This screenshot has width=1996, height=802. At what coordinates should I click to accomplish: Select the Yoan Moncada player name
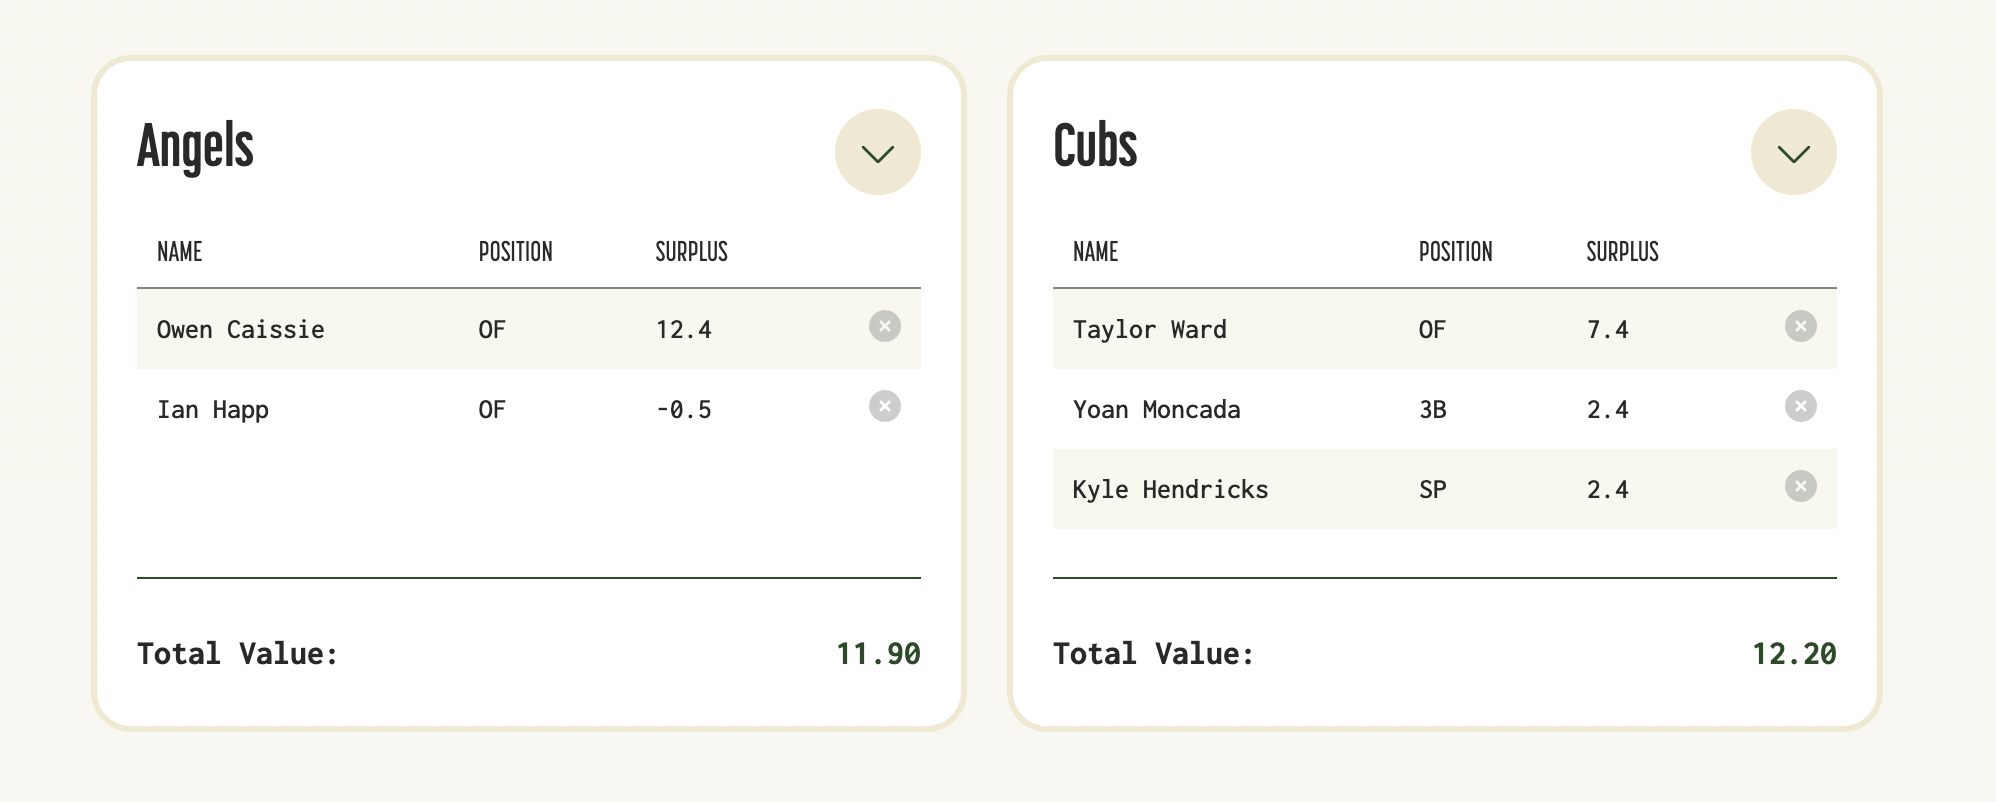pyautogui.click(x=1156, y=409)
